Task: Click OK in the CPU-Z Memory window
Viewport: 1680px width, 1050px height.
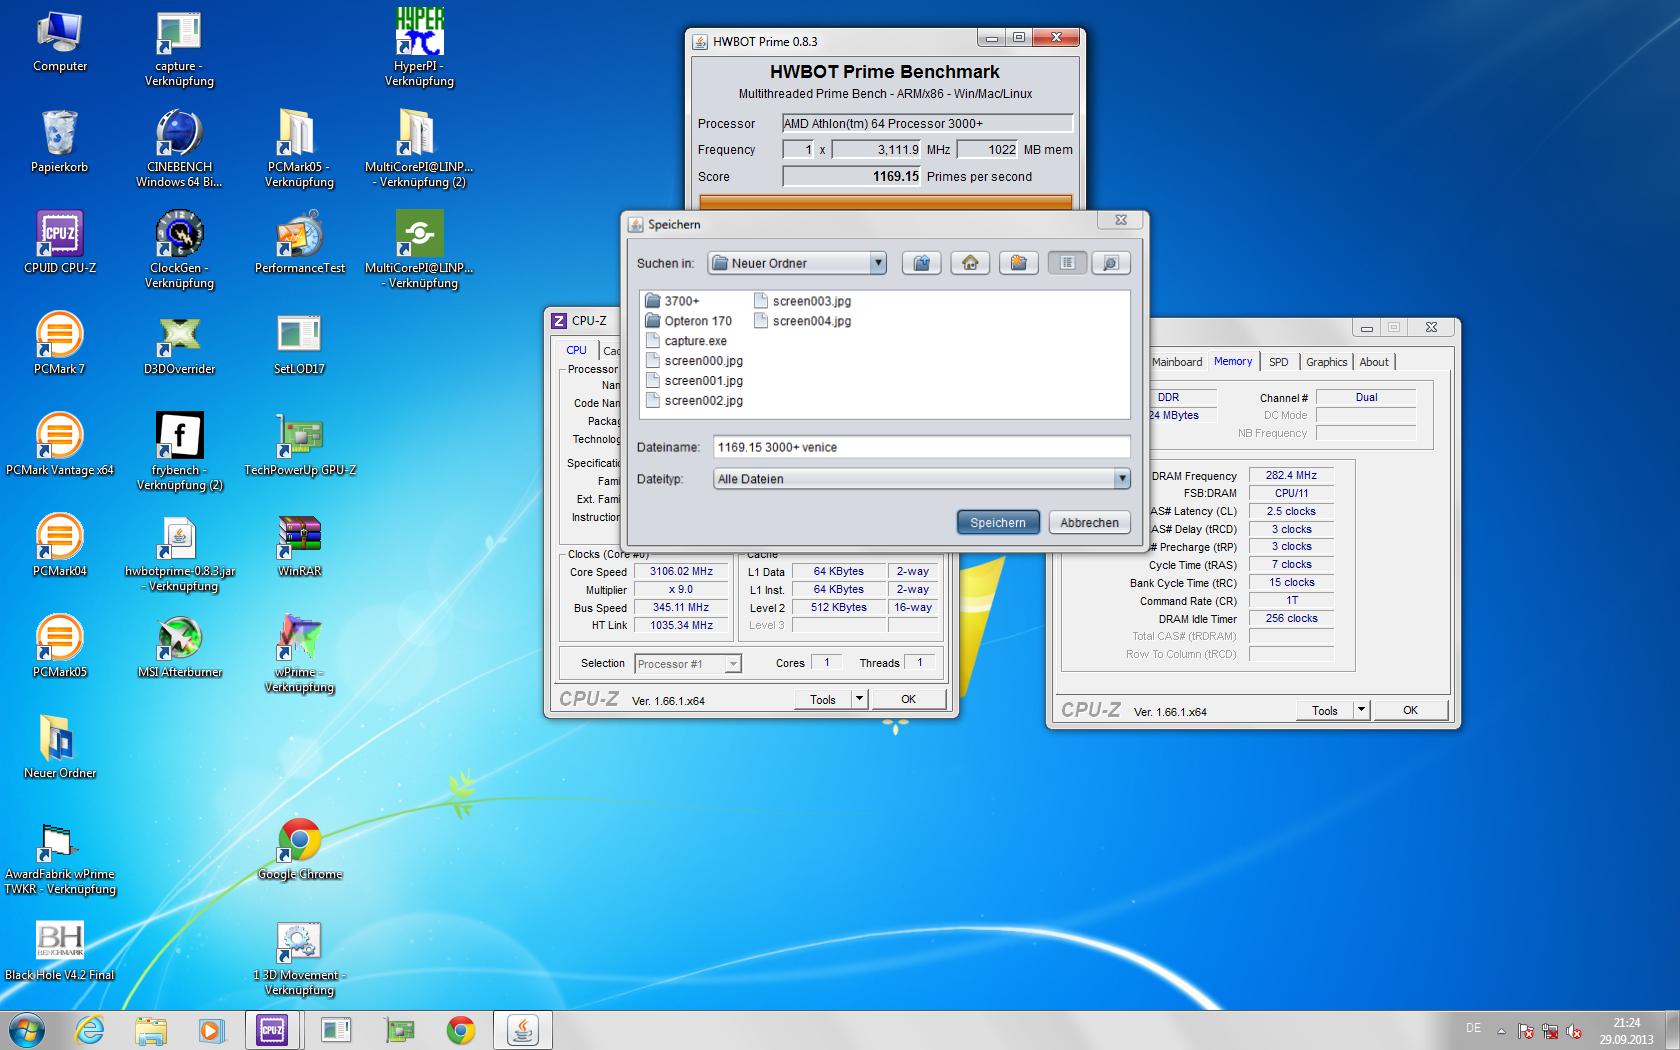Action: point(1410,710)
